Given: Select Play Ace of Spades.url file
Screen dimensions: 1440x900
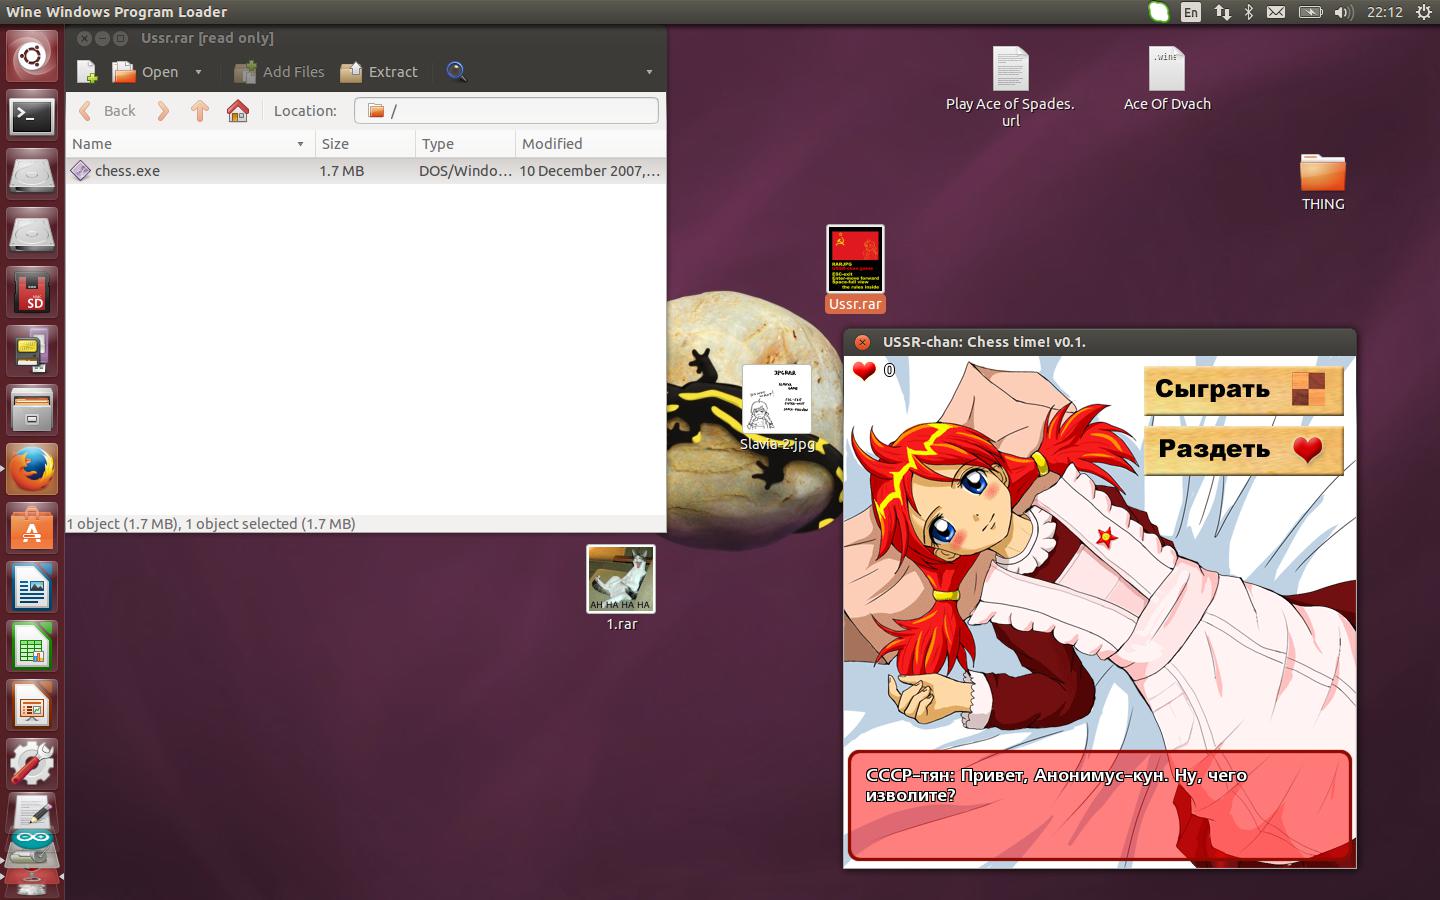Looking at the screenshot, I should point(1010,87).
